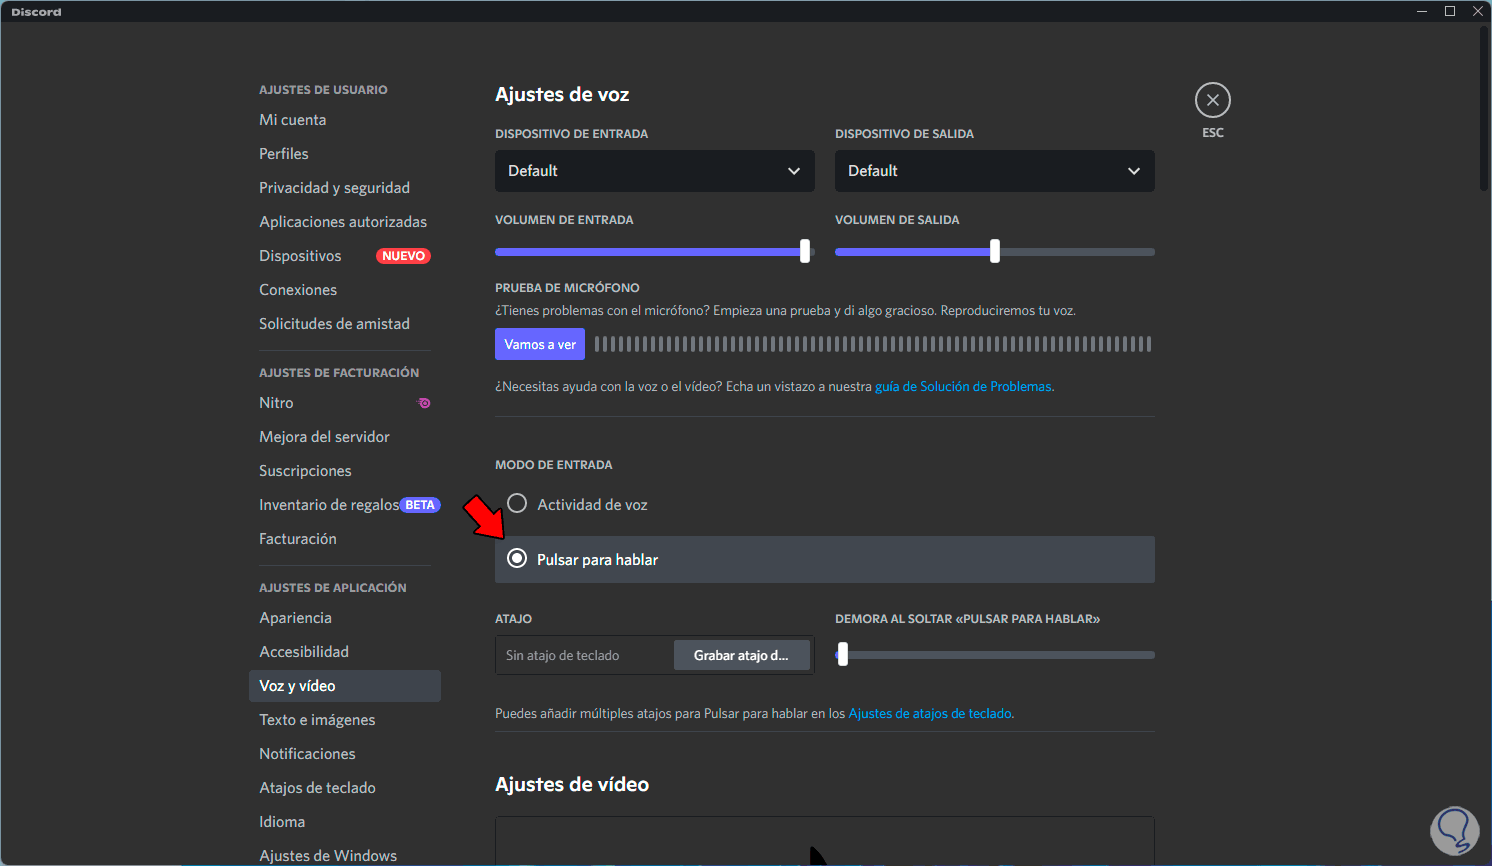Click the settings page vertical scrollbar
The width and height of the screenshot is (1492, 866).
point(1484,108)
